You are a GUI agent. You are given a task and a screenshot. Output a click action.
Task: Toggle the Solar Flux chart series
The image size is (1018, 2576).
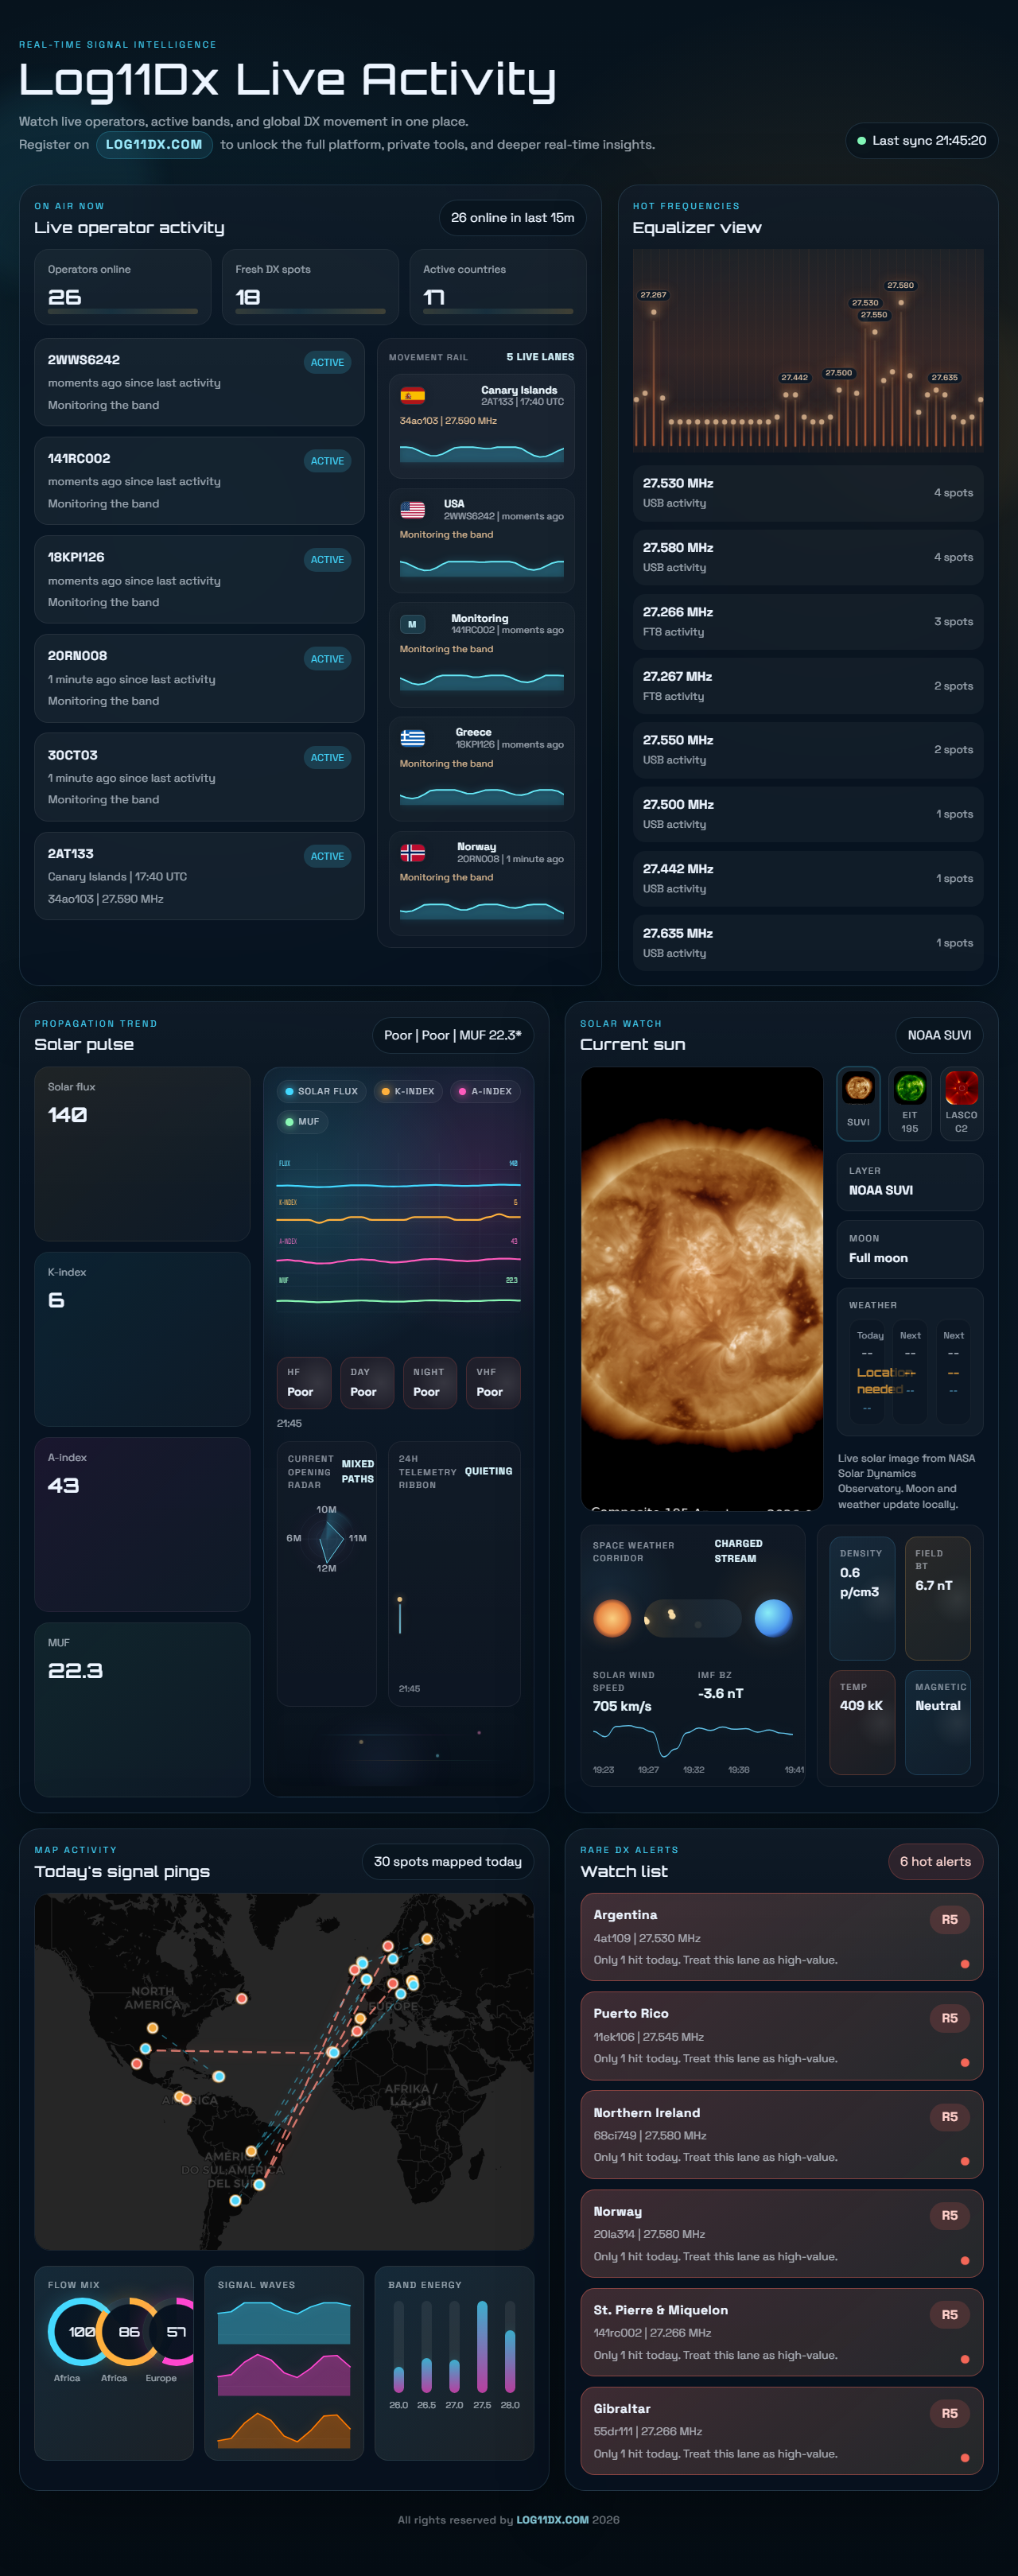click(x=321, y=1091)
